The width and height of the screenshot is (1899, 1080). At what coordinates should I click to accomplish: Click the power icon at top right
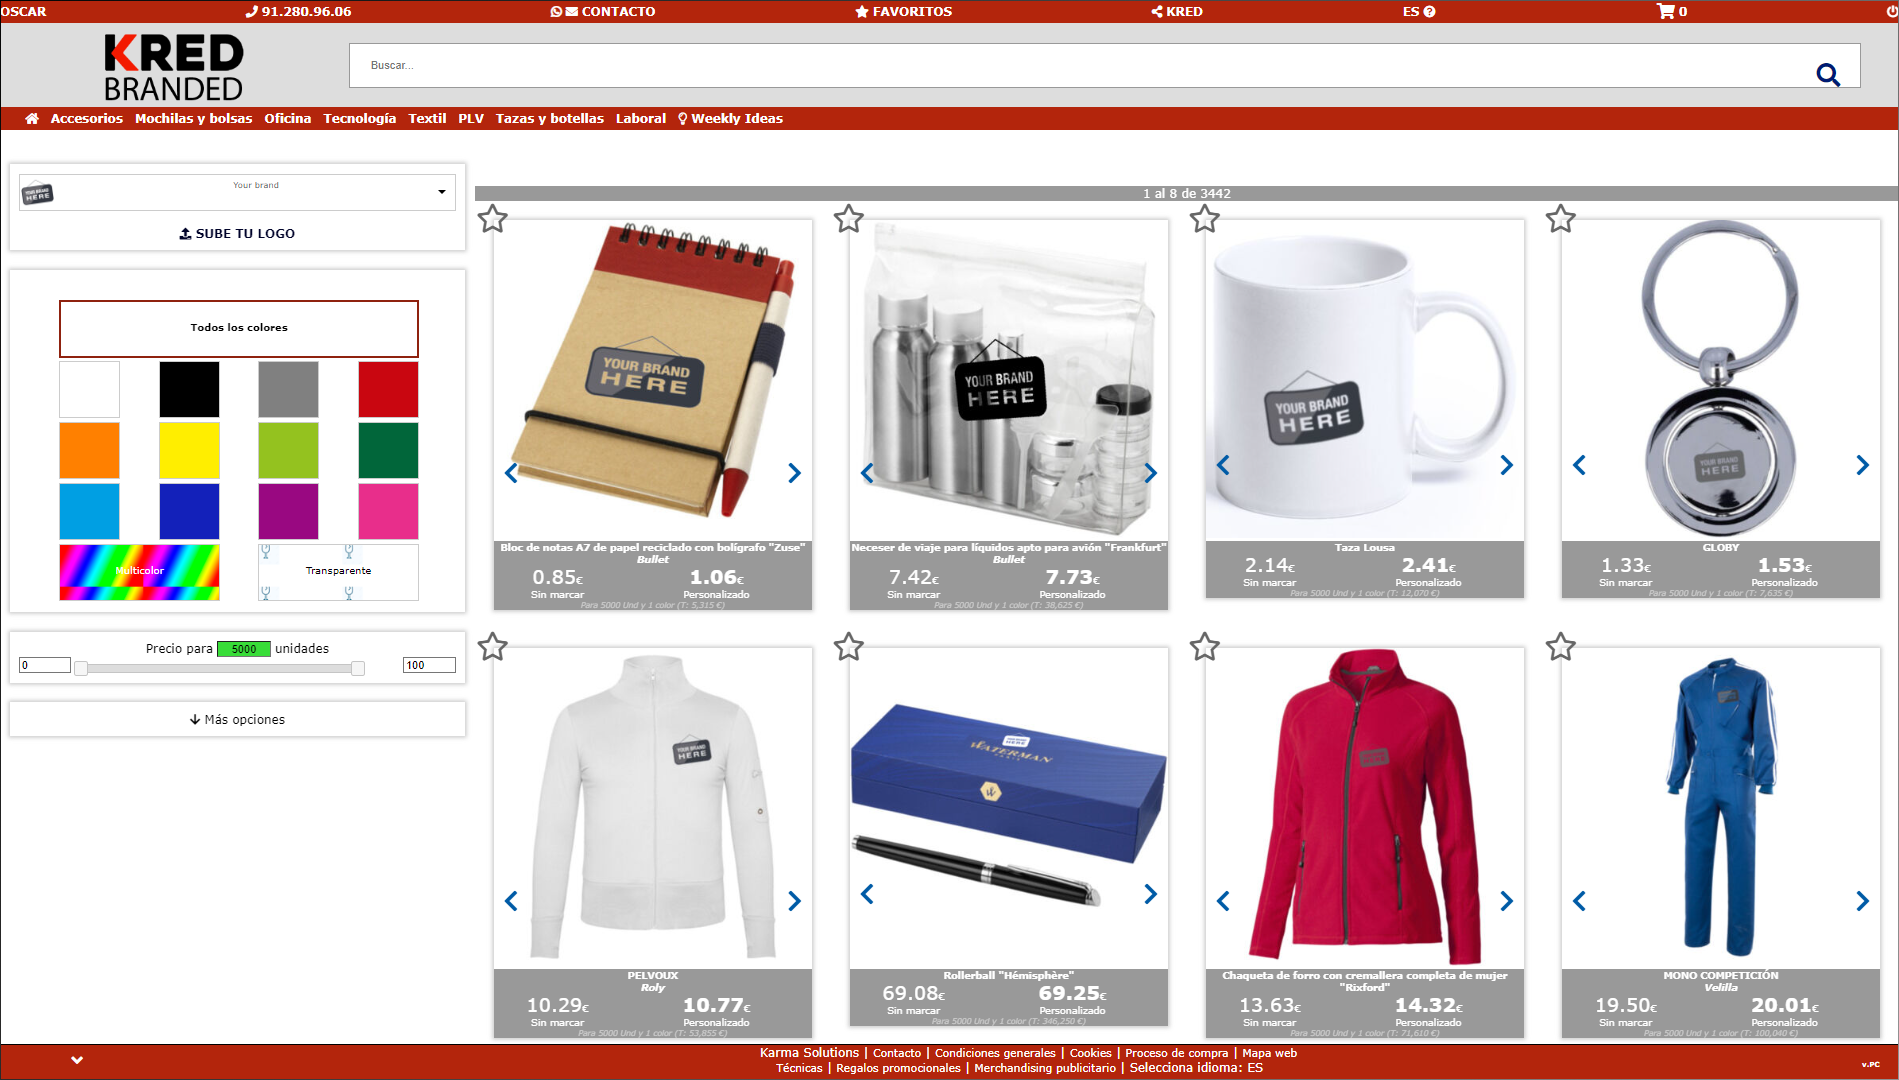(1891, 11)
